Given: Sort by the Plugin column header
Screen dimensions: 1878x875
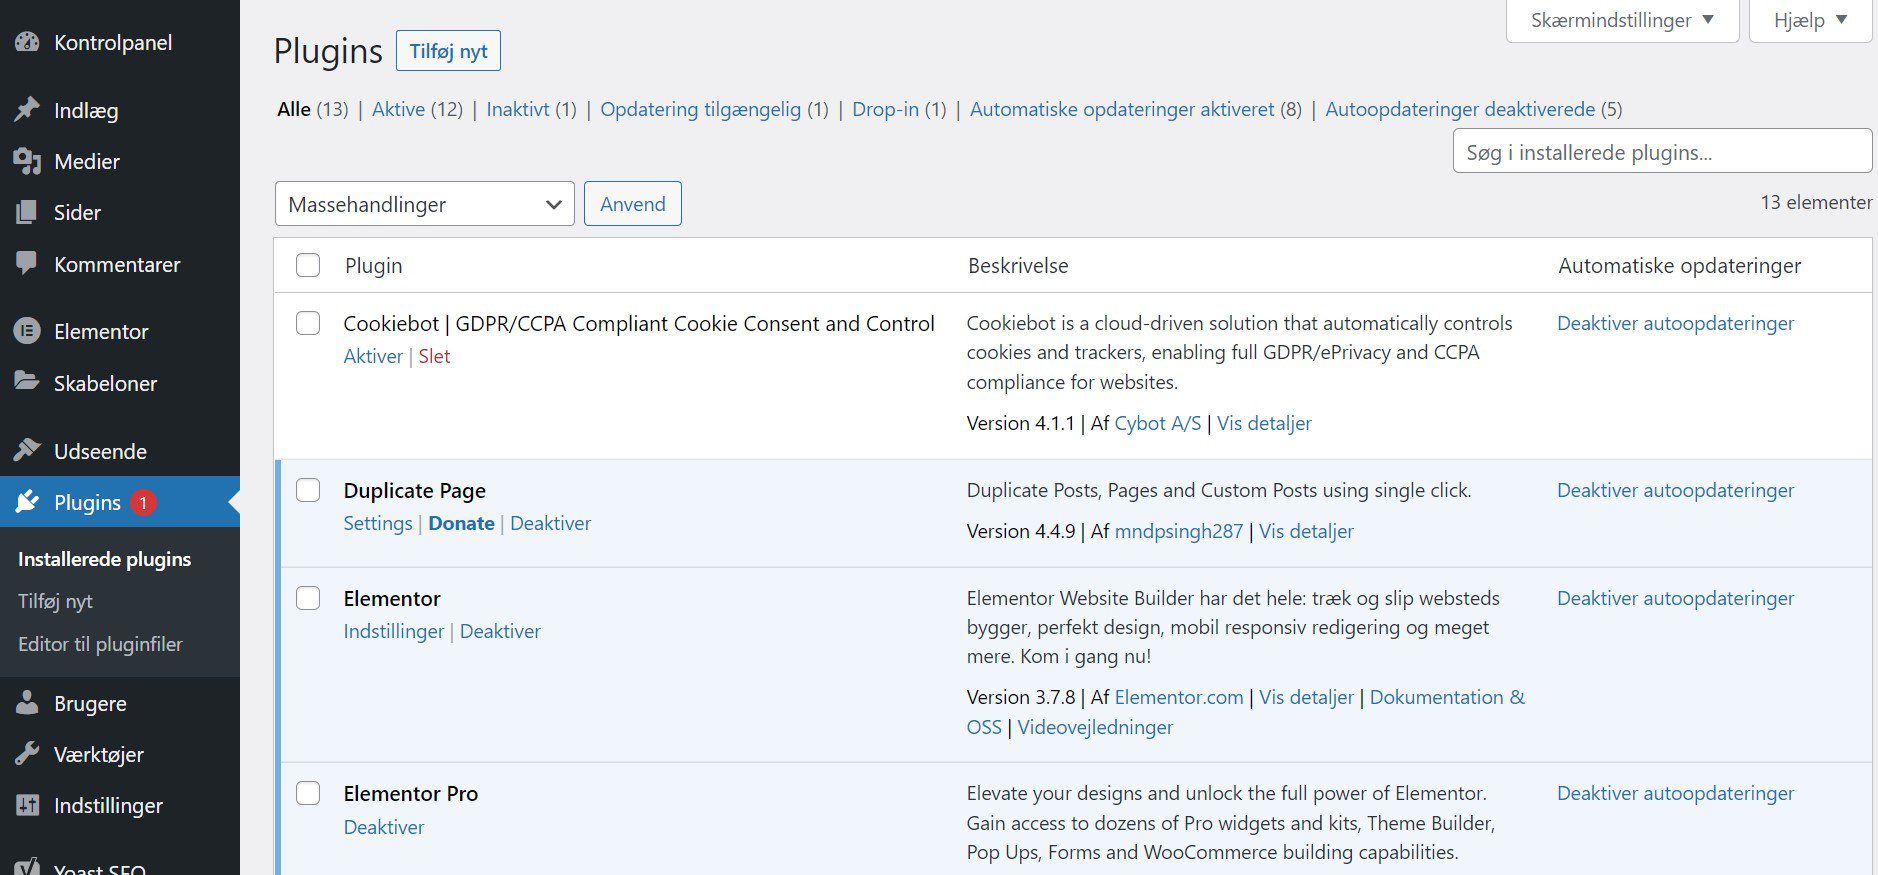Looking at the screenshot, I should pyautogui.click(x=373, y=265).
